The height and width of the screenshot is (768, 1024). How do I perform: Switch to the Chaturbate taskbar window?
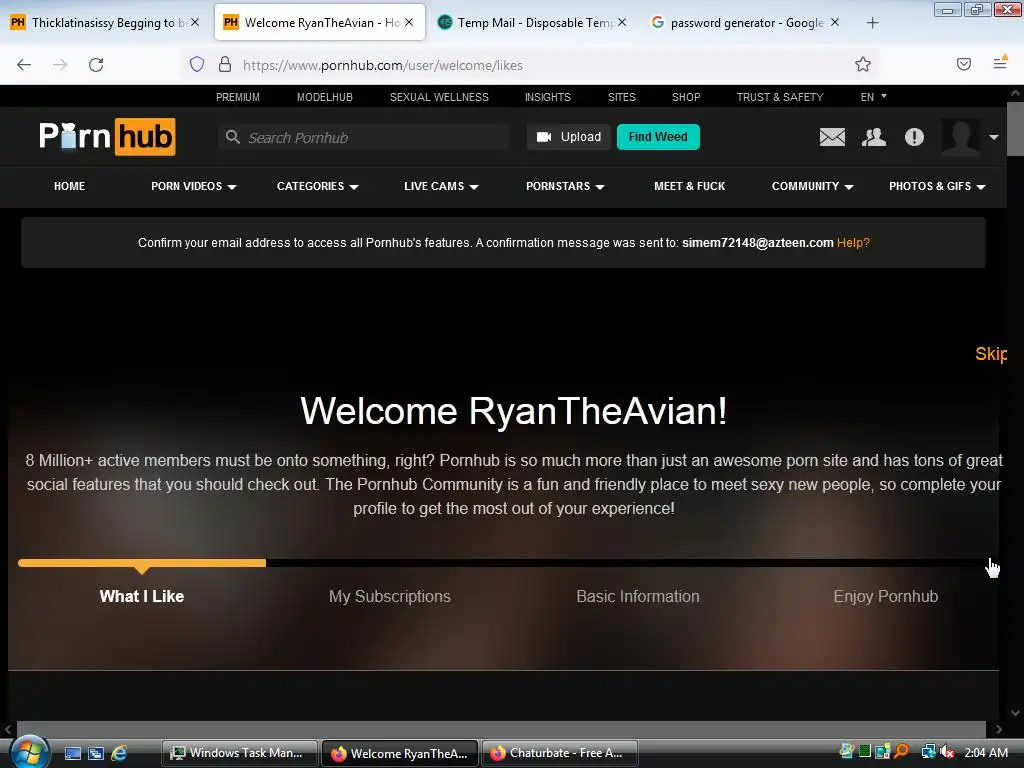pyautogui.click(x=560, y=753)
